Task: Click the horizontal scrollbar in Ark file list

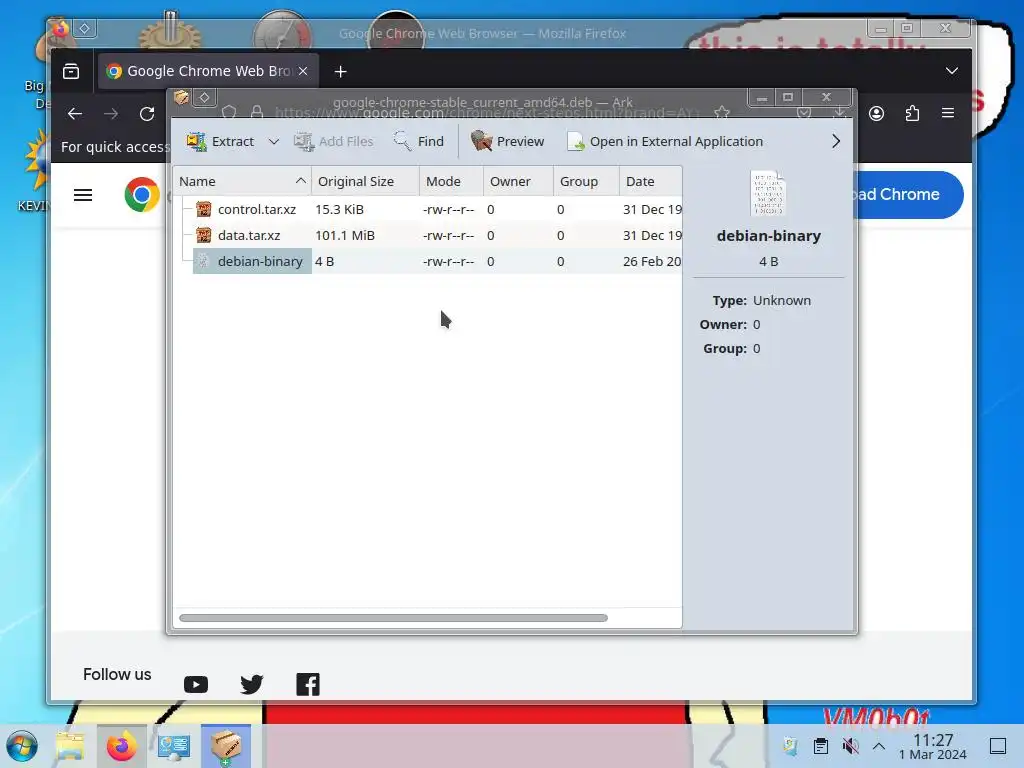Action: [x=393, y=618]
